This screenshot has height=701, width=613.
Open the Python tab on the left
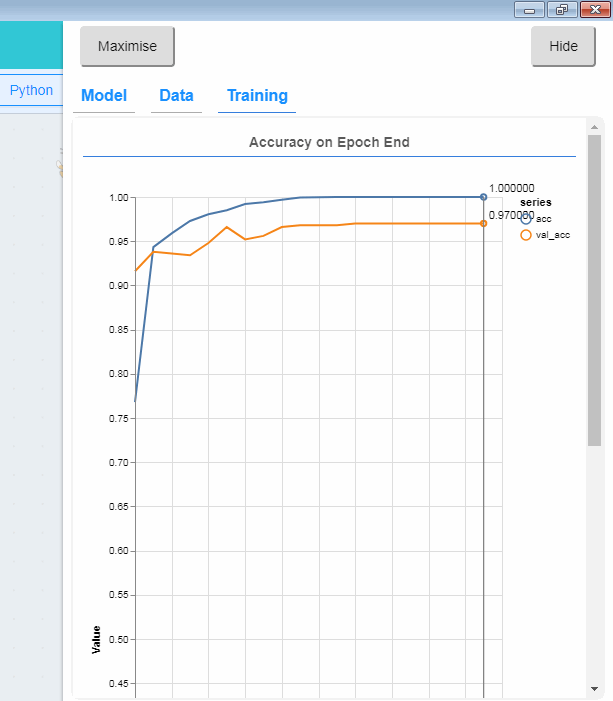point(31,90)
